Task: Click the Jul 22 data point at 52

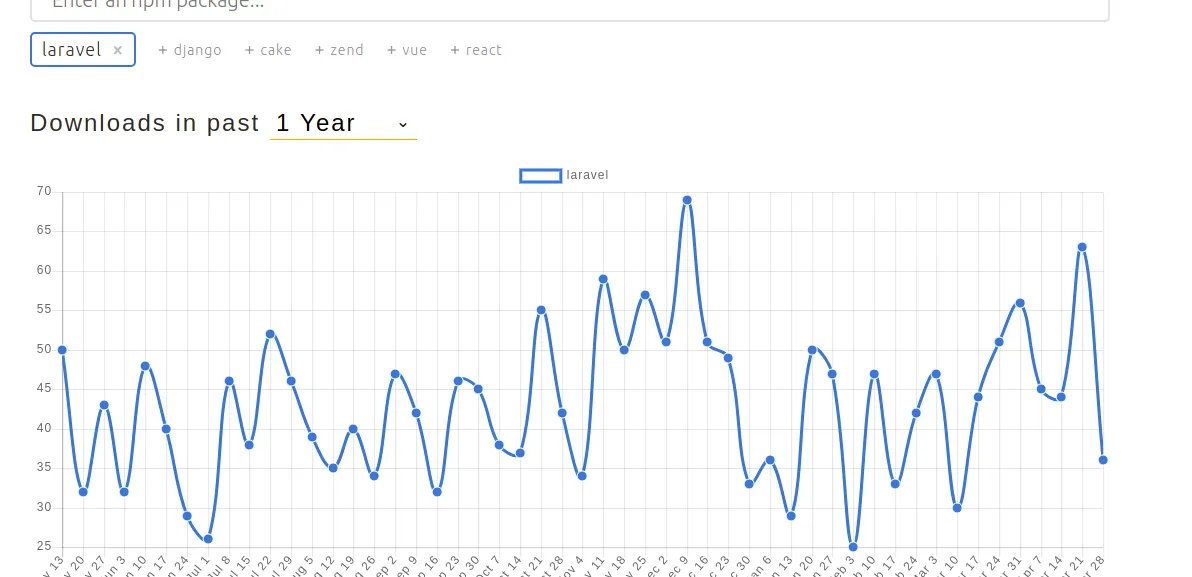Action: coord(270,334)
